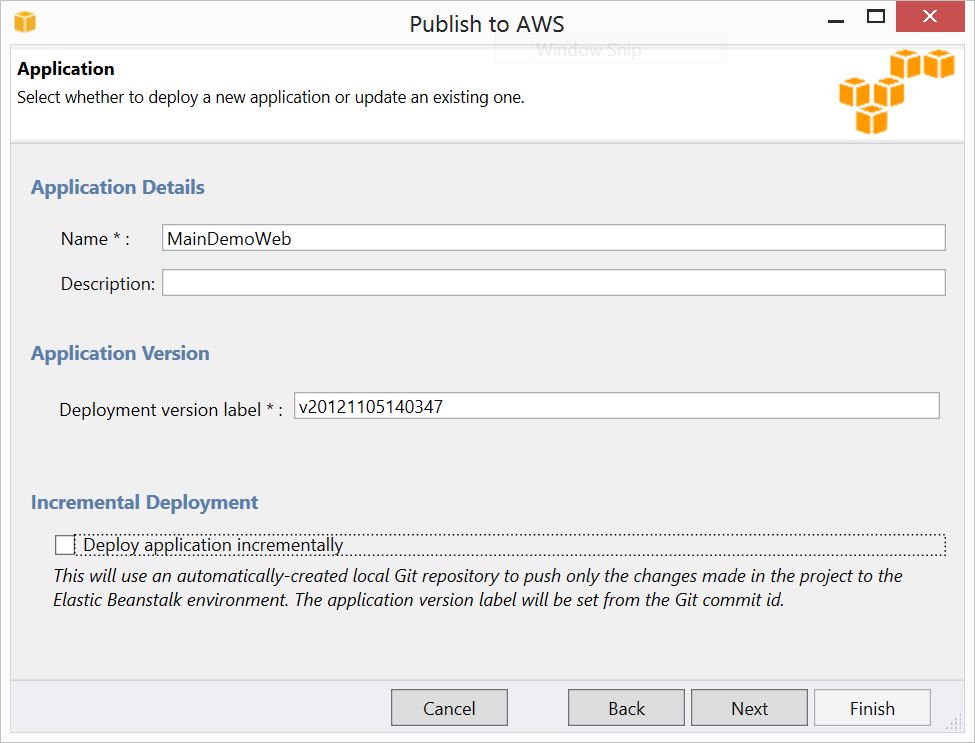Click Finish to complete publishing

tap(872, 708)
